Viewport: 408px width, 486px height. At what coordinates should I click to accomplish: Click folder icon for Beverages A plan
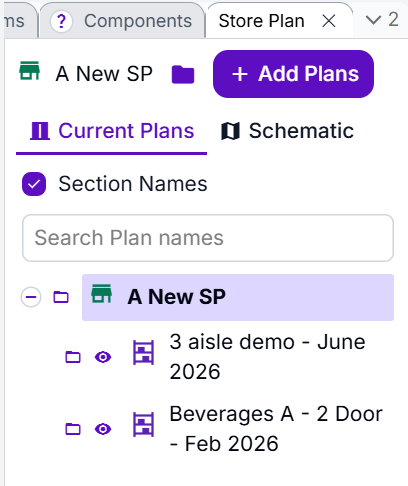73,429
